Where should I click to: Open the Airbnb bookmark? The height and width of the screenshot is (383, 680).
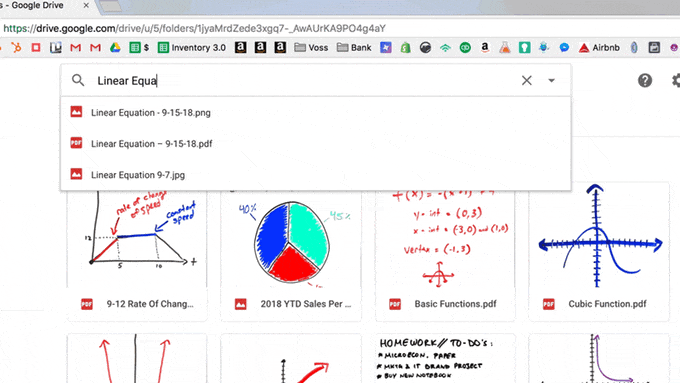[x=599, y=48]
